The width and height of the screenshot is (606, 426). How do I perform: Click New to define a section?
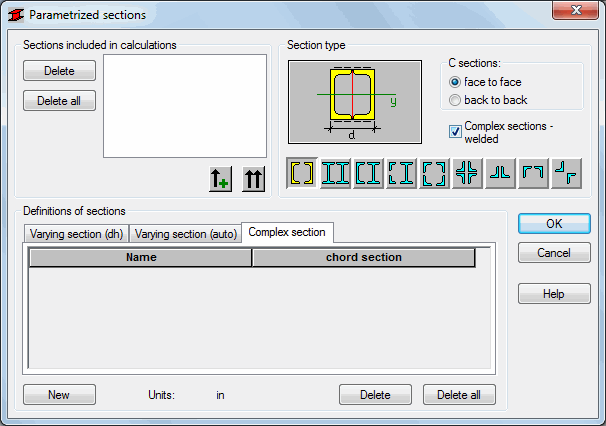tap(59, 395)
